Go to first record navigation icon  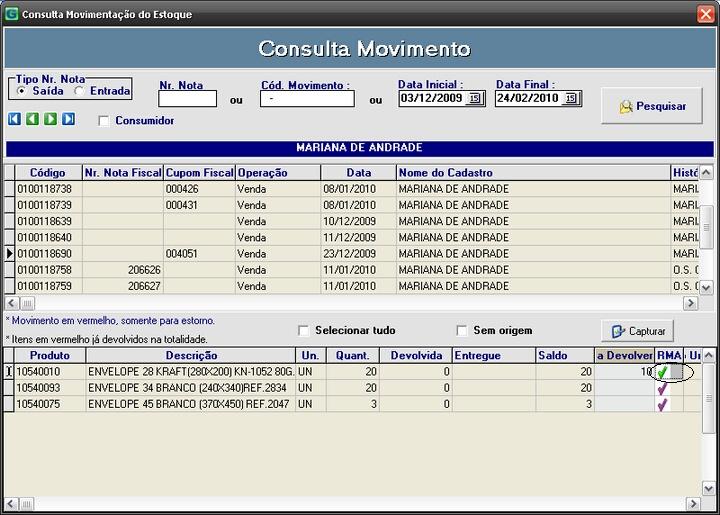coord(14,119)
